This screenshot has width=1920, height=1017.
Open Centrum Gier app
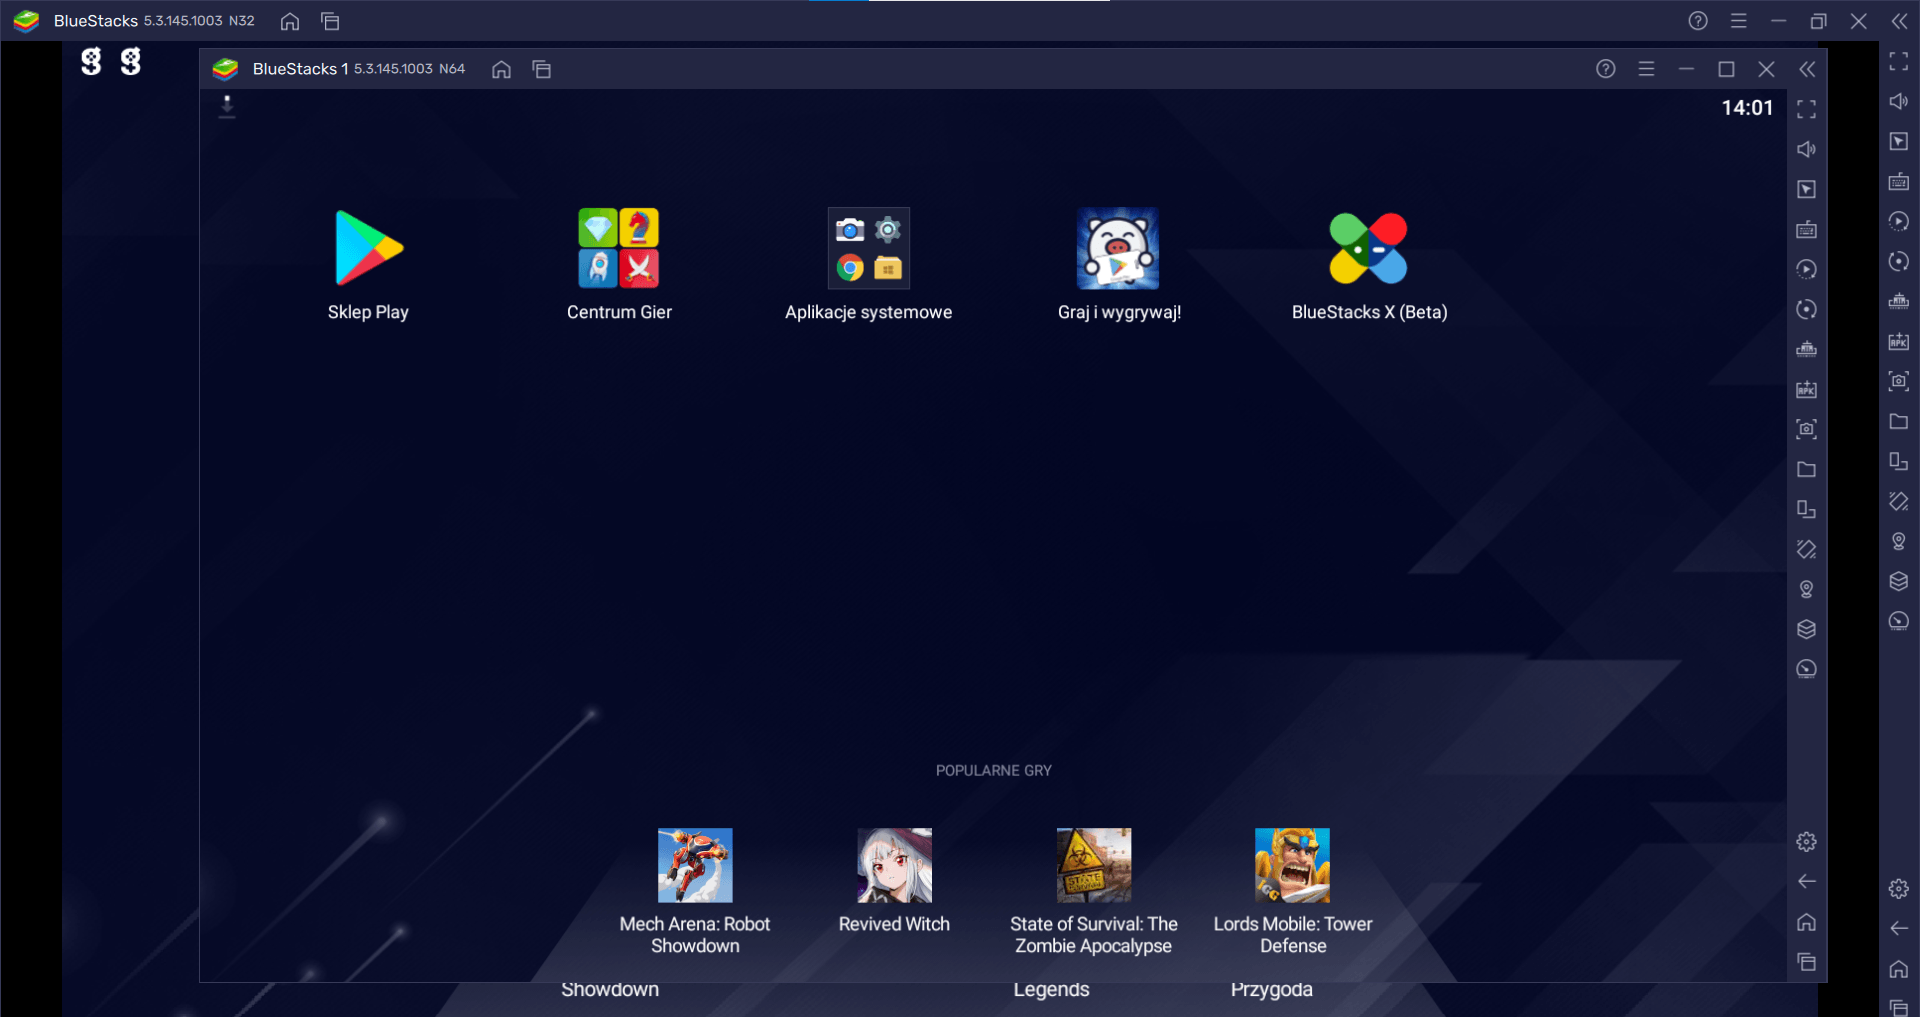pyautogui.click(x=619, y=248)
